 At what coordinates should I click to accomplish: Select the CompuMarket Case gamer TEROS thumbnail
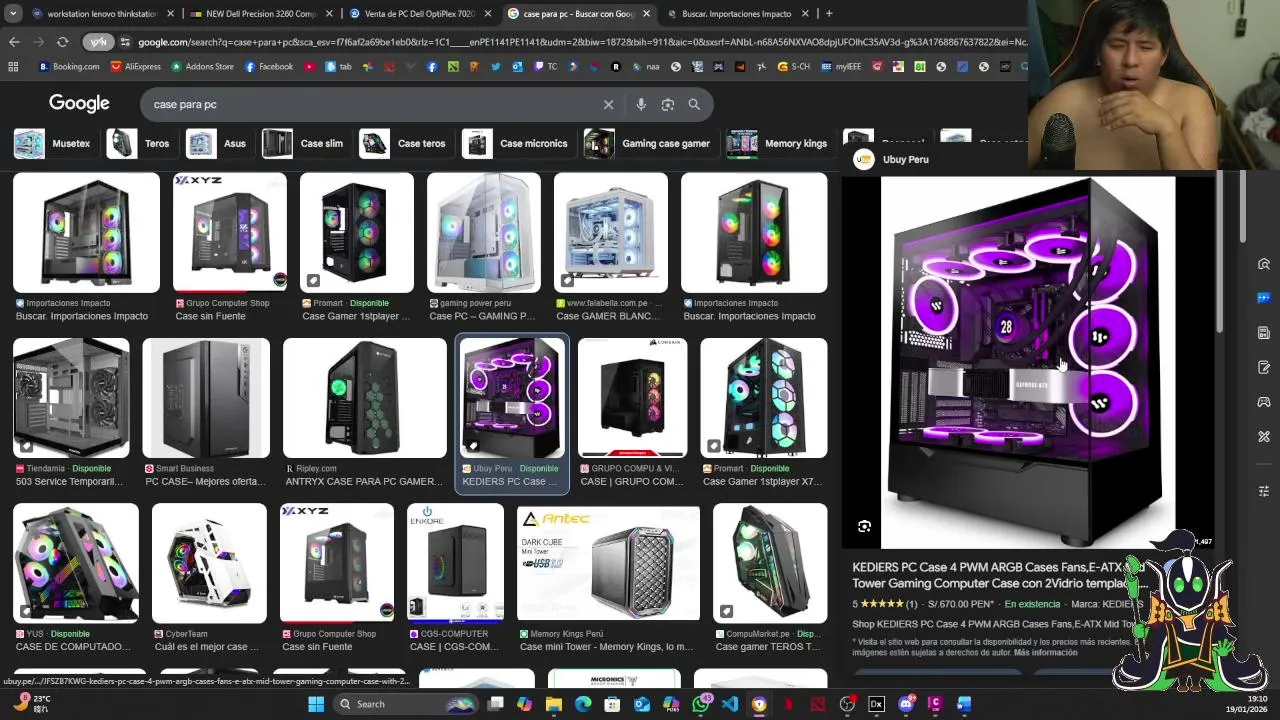click(770, 563)
